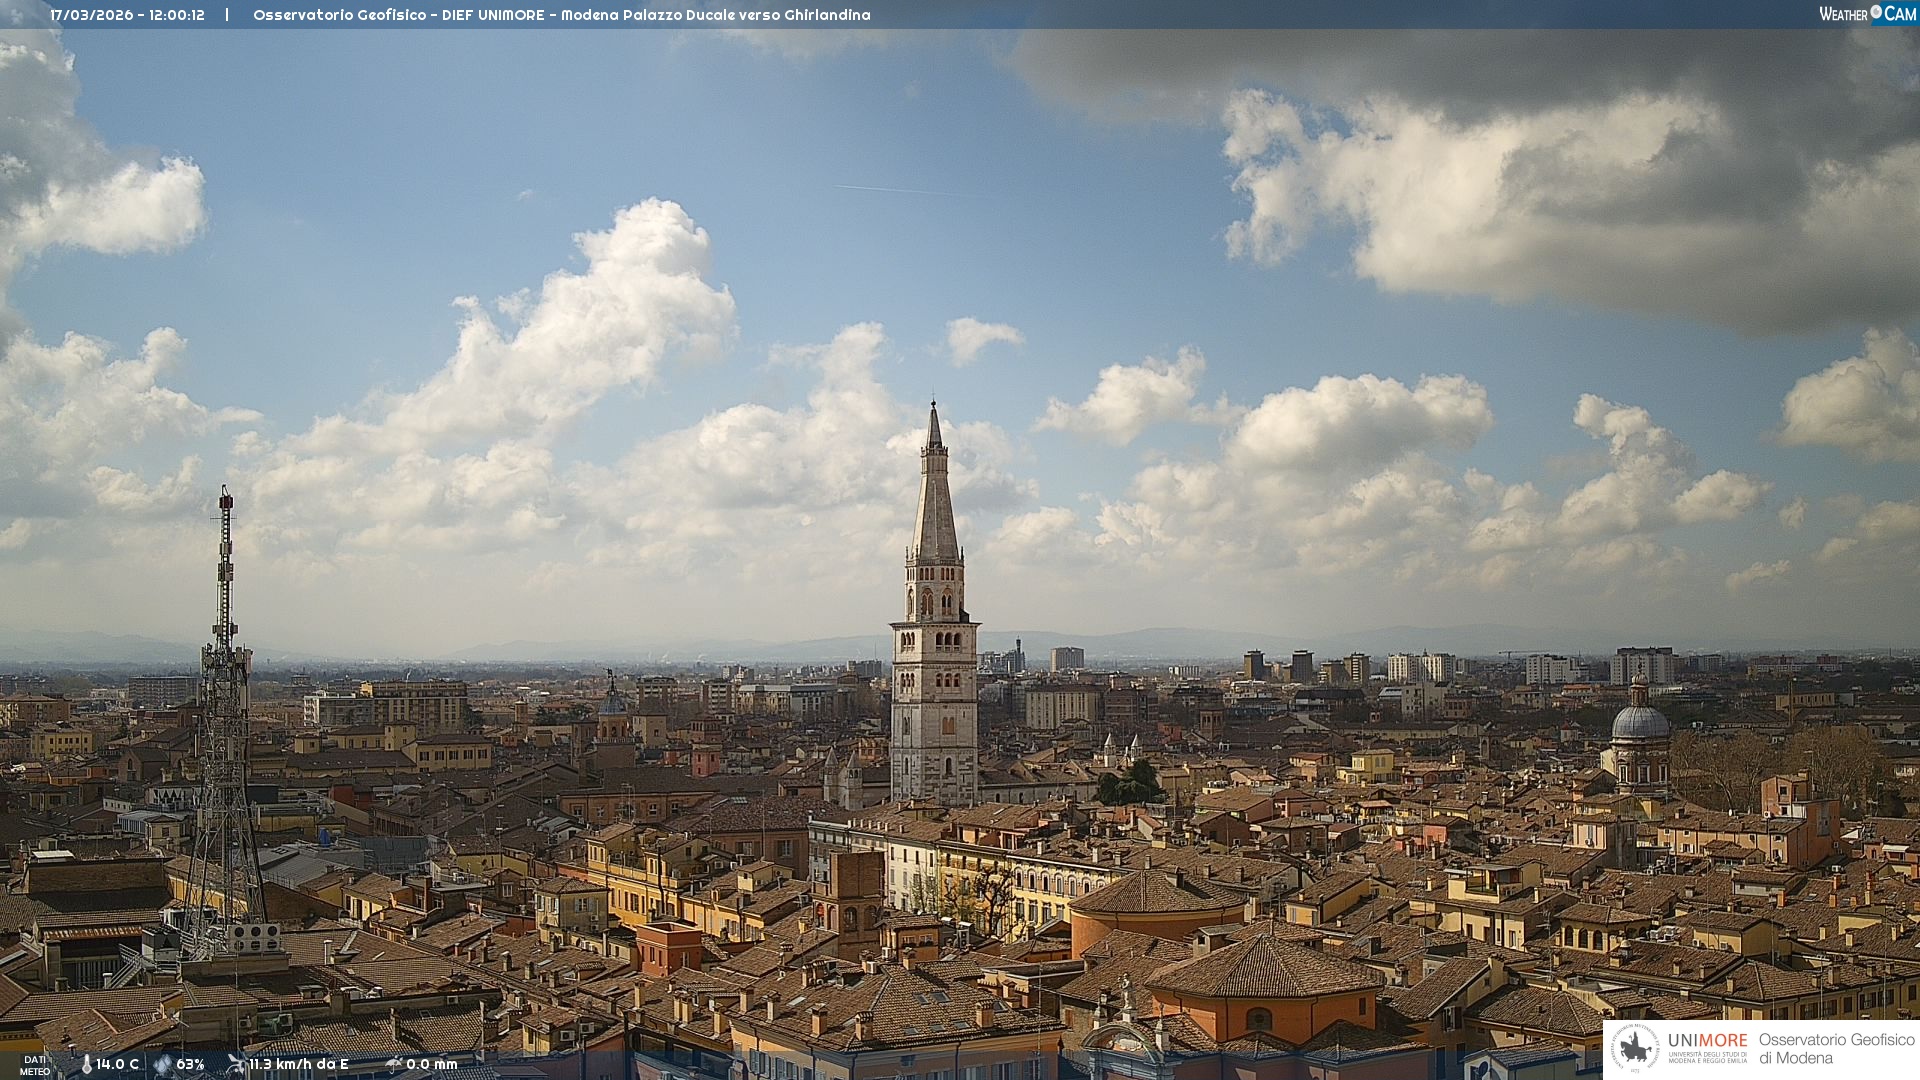Click the DATI METEO label
Image resolution: width=1920 pixels, height=1080 pixels.
click(35, 1065)
